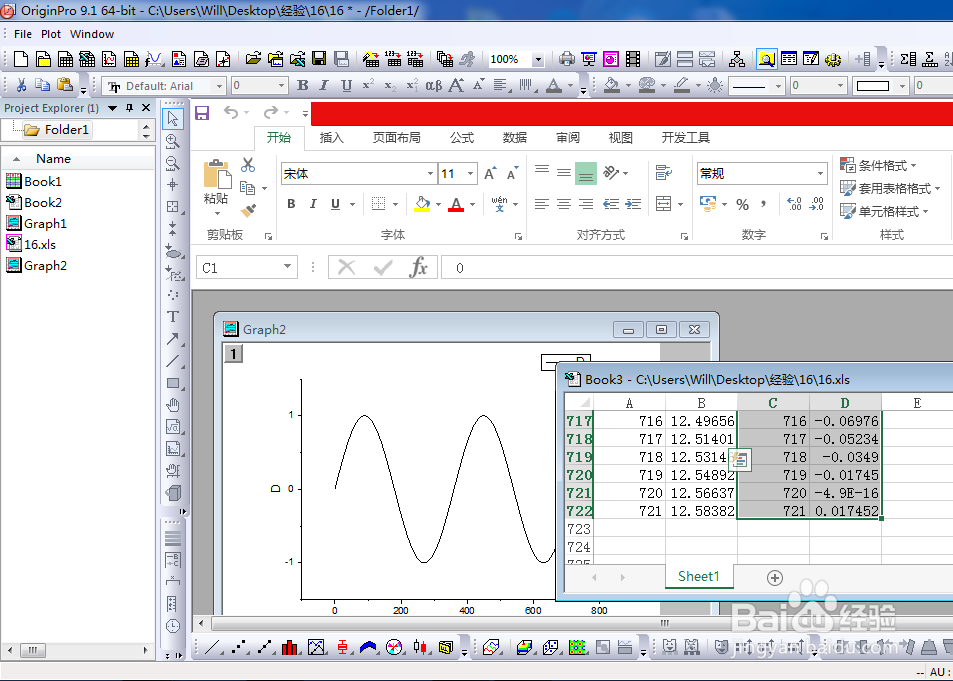
Task: Open the File menu
Action: tap(22, 34)
